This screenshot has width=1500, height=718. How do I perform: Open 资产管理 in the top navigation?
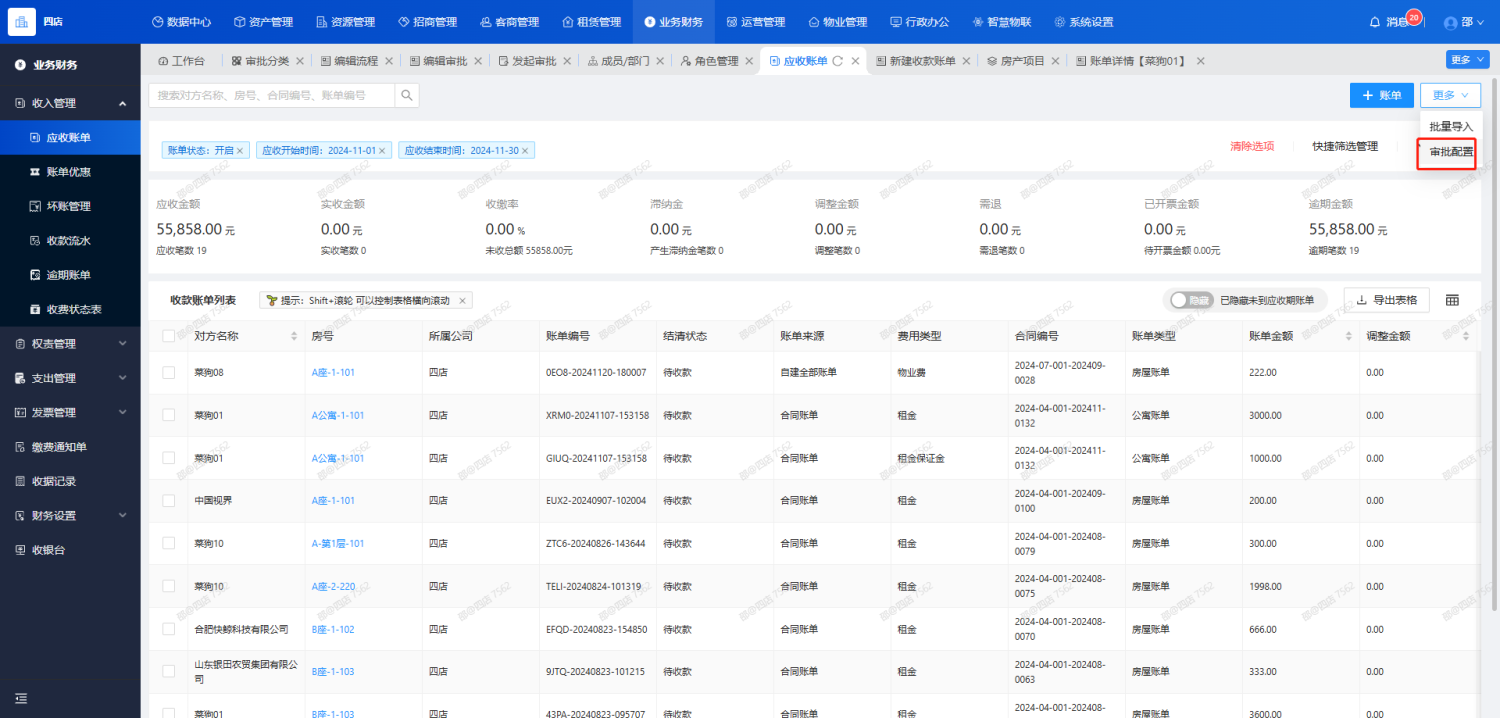pyautogui.click(x=264, y=22)
